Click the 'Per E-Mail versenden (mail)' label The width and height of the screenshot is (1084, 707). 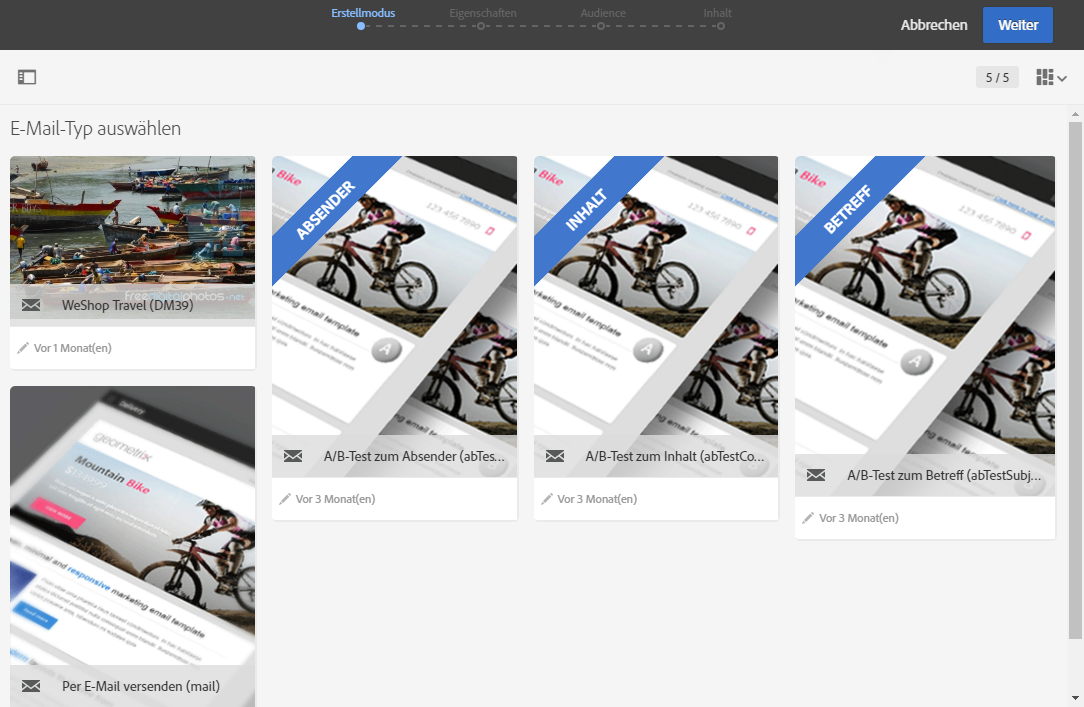(x=141, y=686)
